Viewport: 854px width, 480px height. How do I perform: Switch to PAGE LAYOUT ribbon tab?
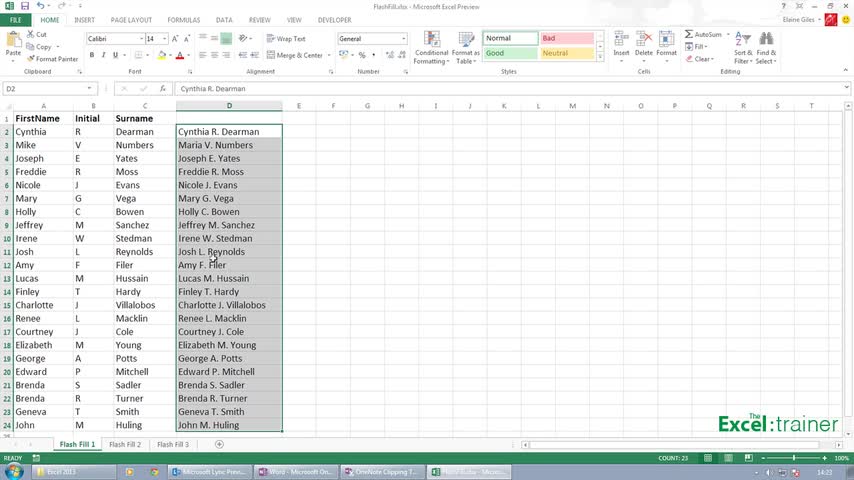tap(131, 20)
